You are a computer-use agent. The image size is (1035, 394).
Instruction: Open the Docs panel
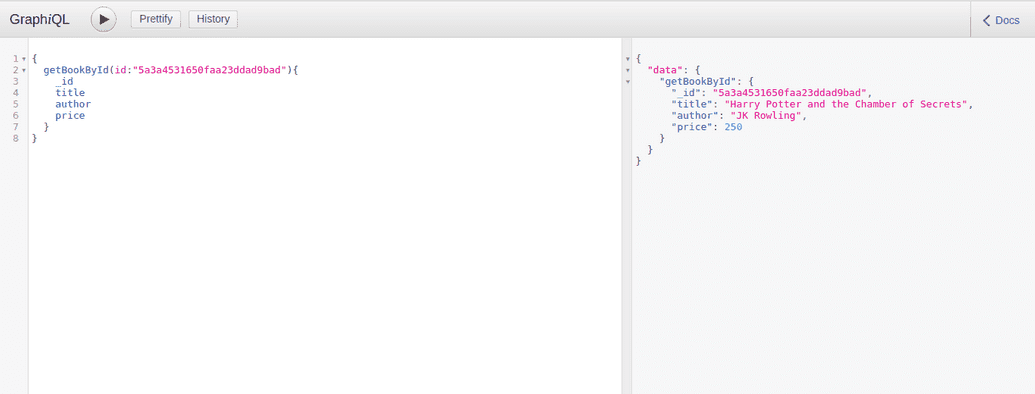[x=1002, y=20]
